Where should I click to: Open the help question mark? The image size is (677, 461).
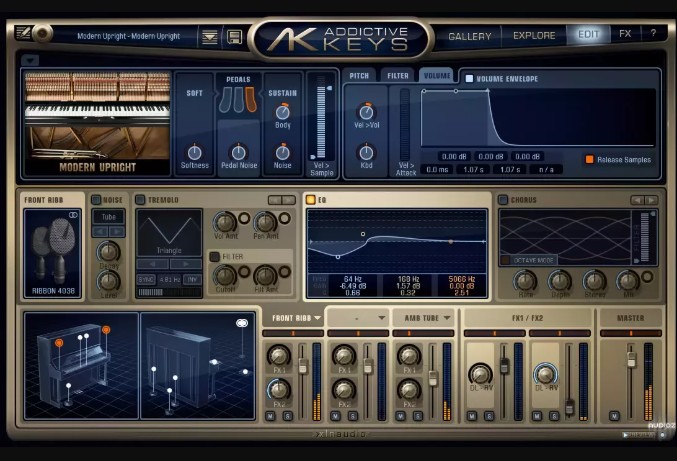(653, 33)
